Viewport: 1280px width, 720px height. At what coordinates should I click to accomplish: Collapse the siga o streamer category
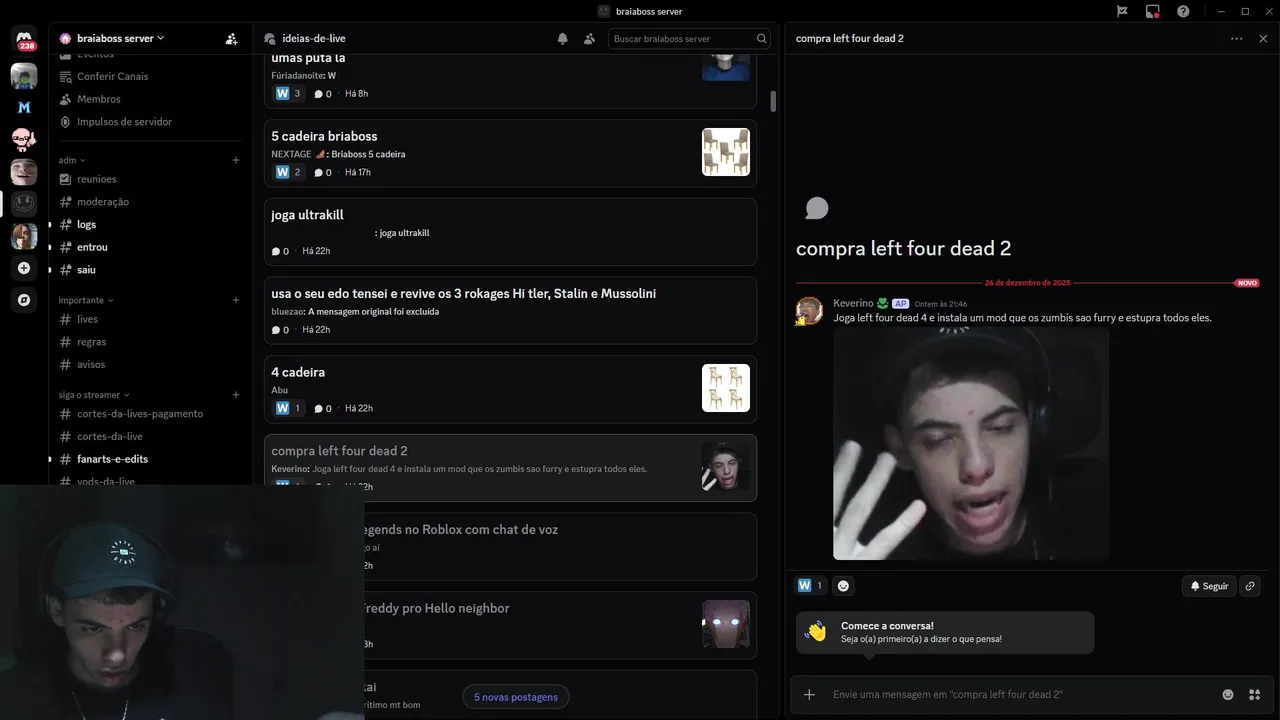click(94, 395)
